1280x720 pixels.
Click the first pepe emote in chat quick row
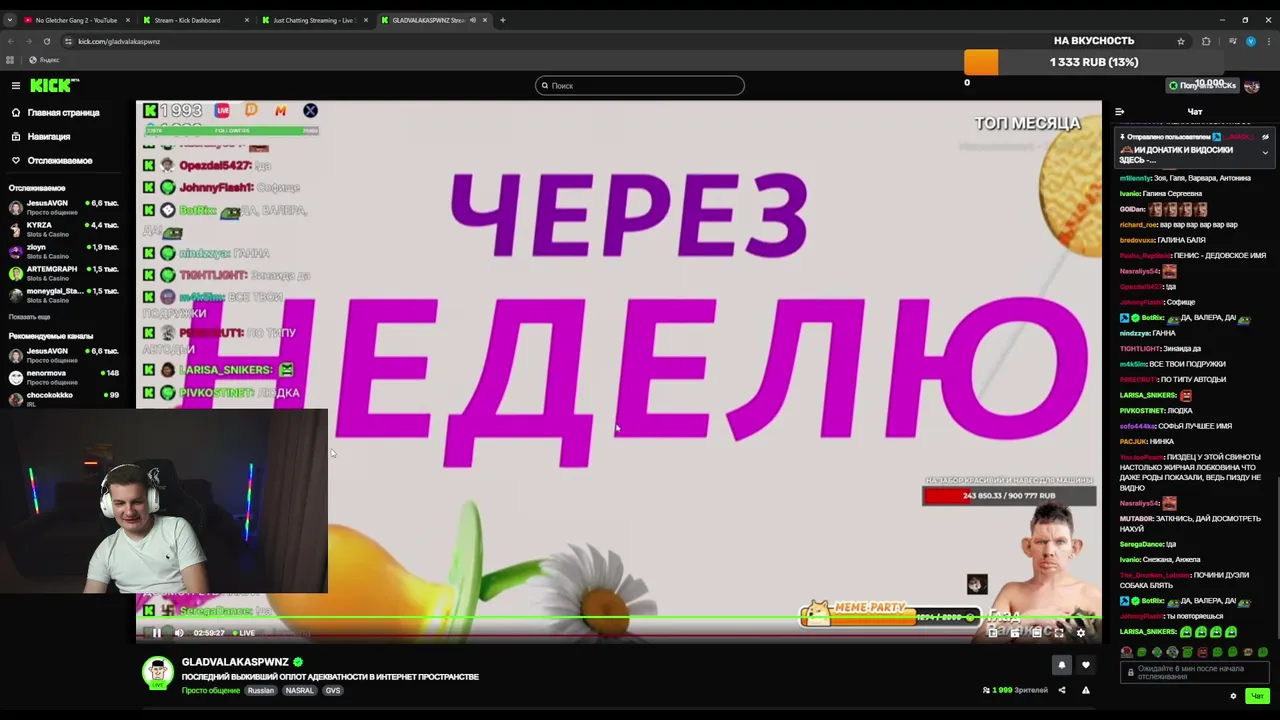pyautogui.click(x=1127, y=652)
